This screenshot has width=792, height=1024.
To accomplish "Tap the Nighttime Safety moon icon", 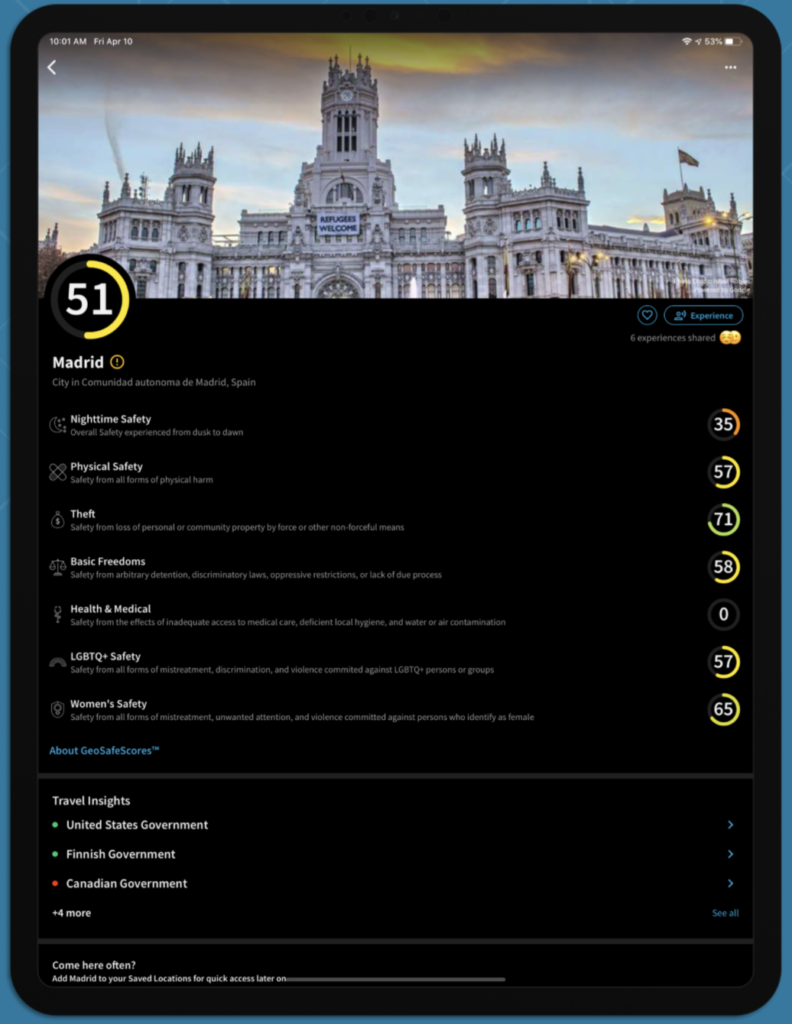I will coord(58,425).
